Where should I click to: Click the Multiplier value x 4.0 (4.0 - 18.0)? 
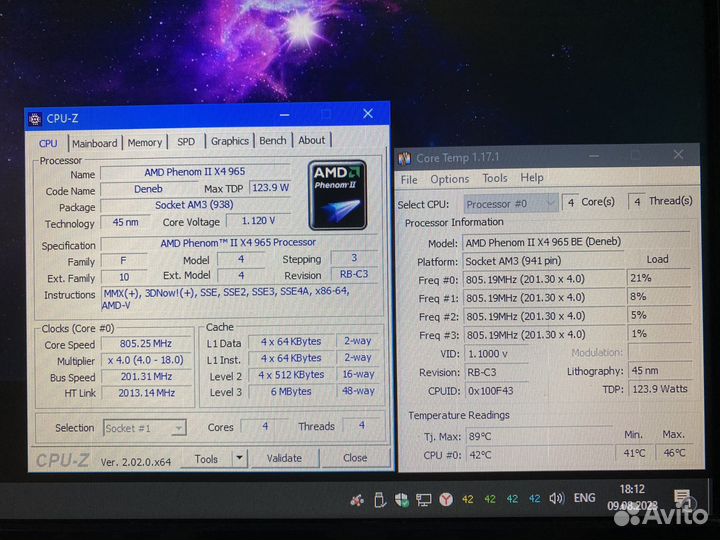pyautogui.click(x=146, y=360)
